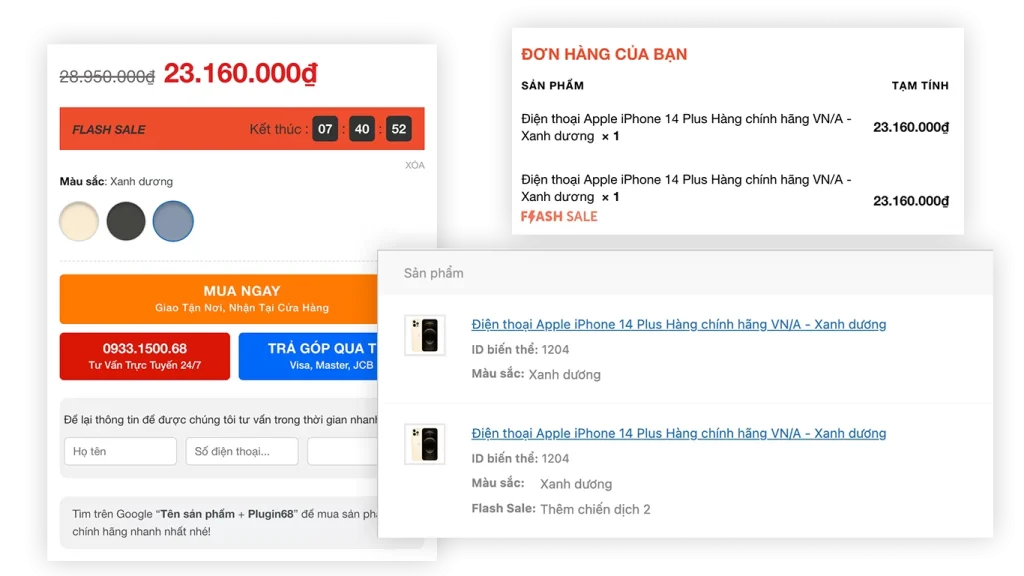Click the countdown hours box showing 07
The height and width of the screenshot is (576, 1024).
pos(325,129)
